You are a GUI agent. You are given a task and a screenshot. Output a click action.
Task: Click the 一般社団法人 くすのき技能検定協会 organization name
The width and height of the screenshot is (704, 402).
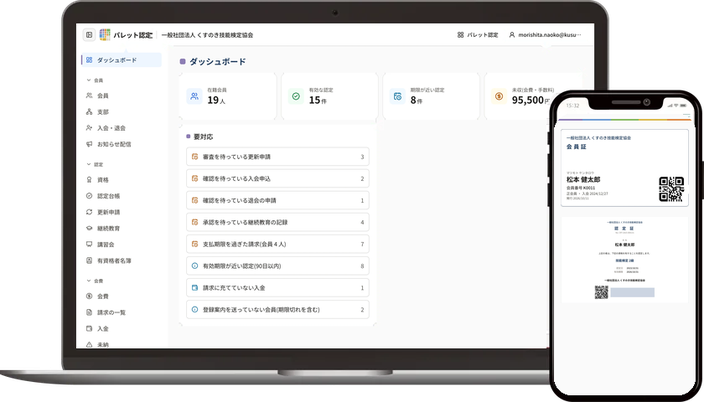(x=207, y=35)
